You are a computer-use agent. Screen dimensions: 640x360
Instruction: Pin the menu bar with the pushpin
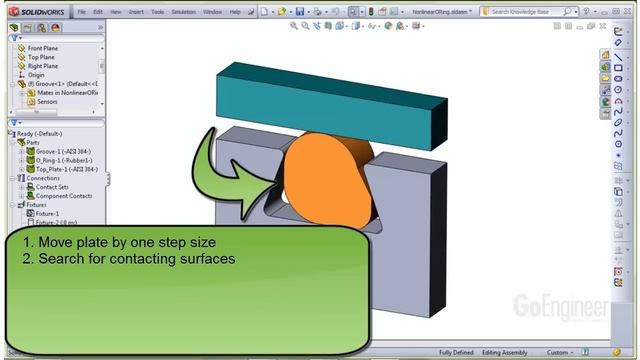(x=251, y=12)
